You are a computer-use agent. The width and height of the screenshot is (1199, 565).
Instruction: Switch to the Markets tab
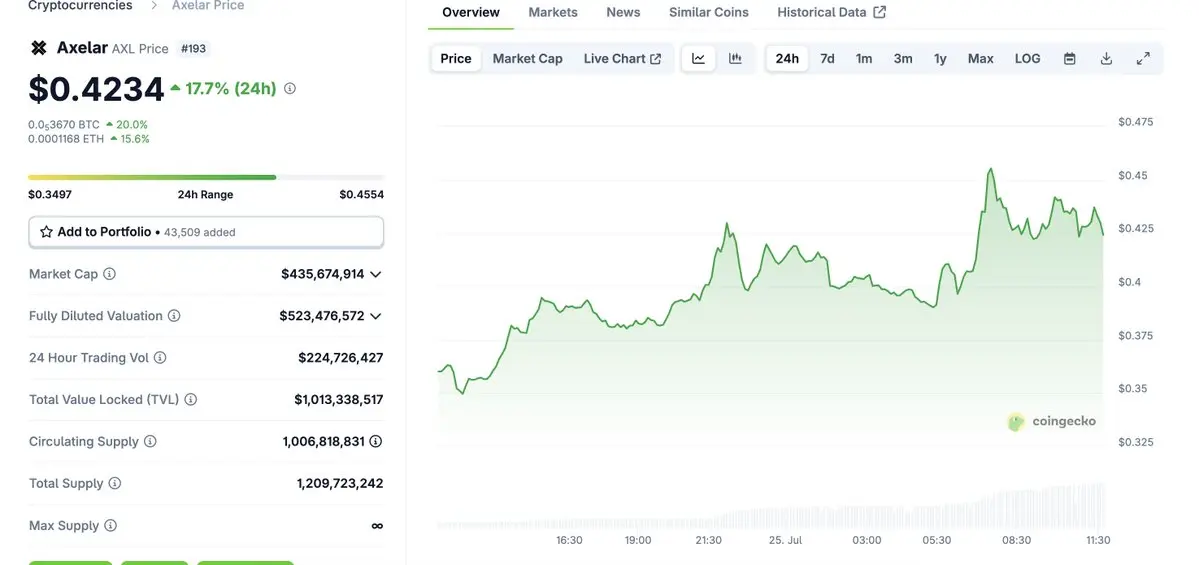[x=553, y=12]
